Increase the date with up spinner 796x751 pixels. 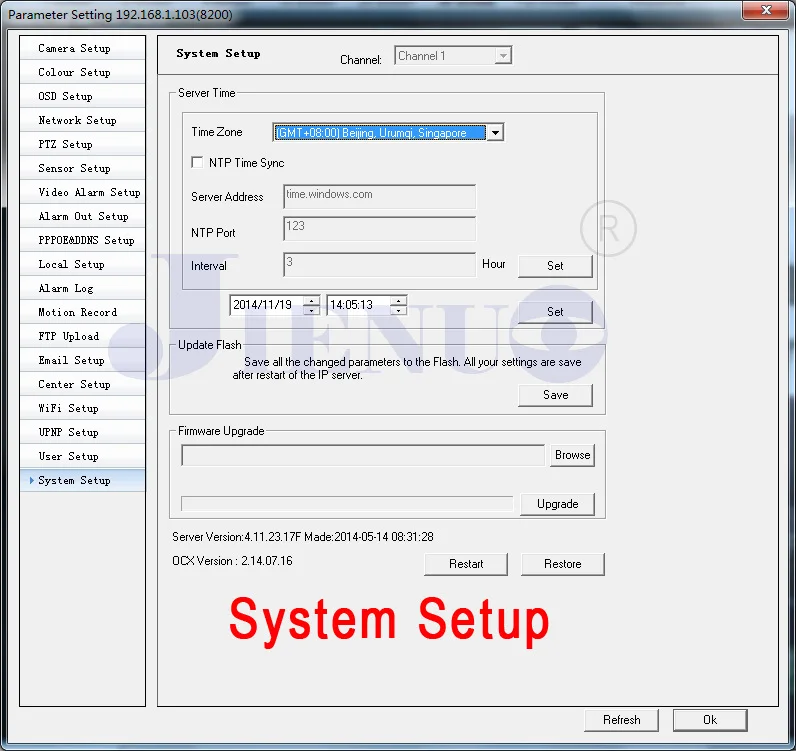point(311,300)
